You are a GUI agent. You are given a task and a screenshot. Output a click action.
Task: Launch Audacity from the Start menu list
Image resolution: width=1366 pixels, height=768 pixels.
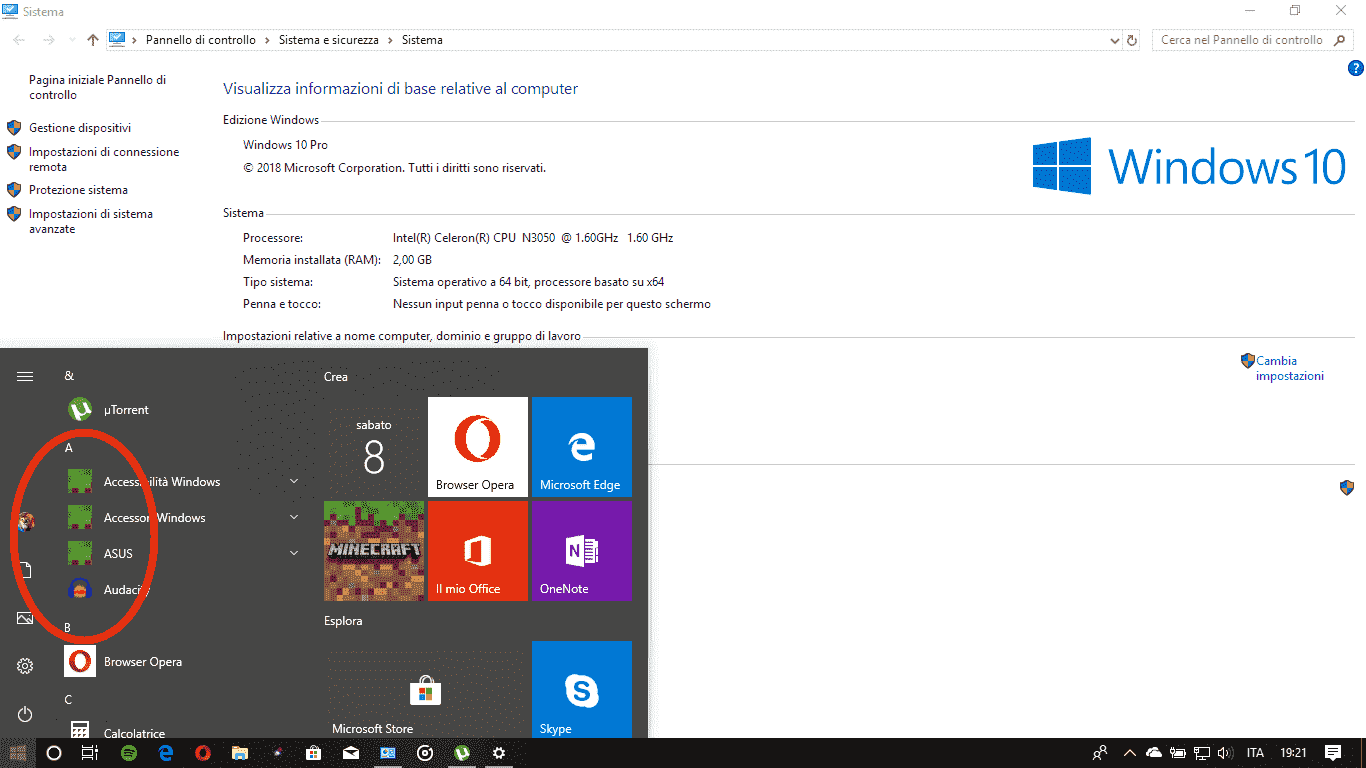[125, 590]
